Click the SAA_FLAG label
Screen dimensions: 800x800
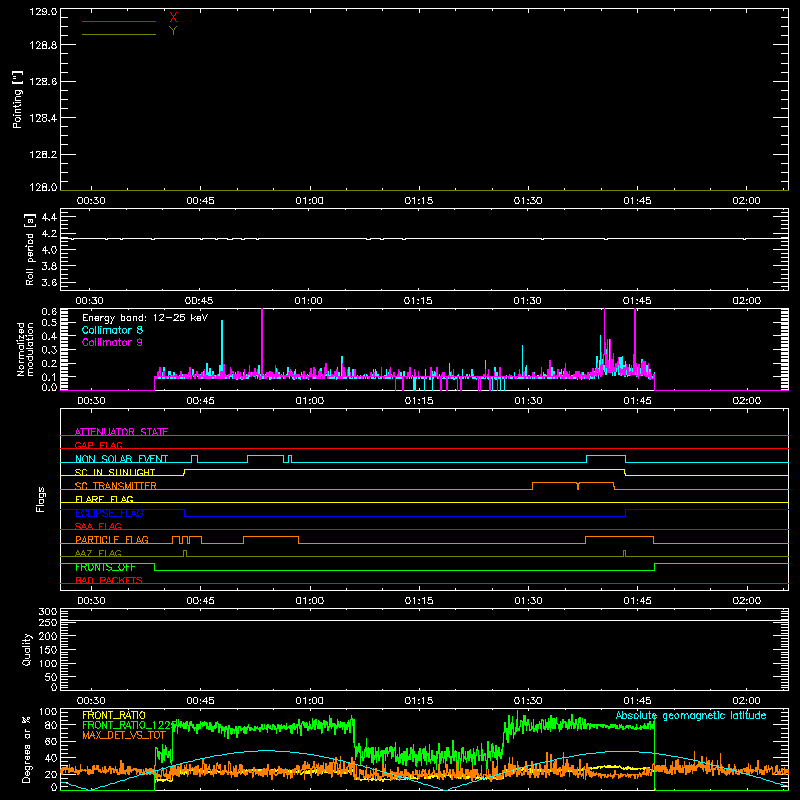point(98,526)
